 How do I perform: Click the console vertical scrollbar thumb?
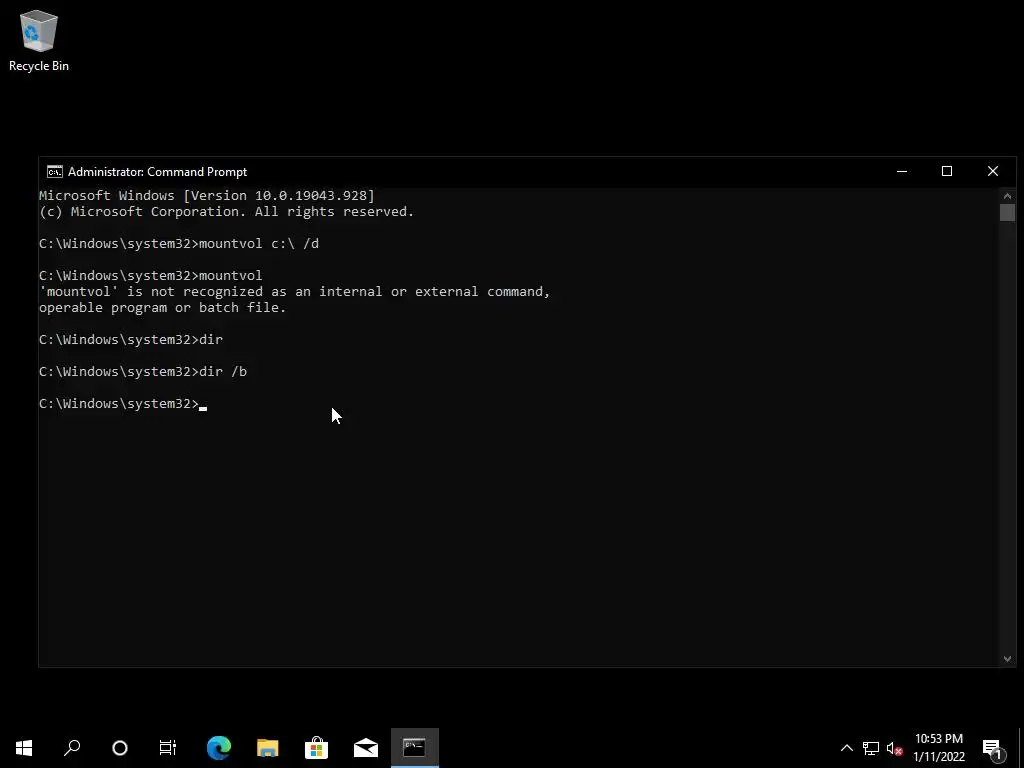1007,212
